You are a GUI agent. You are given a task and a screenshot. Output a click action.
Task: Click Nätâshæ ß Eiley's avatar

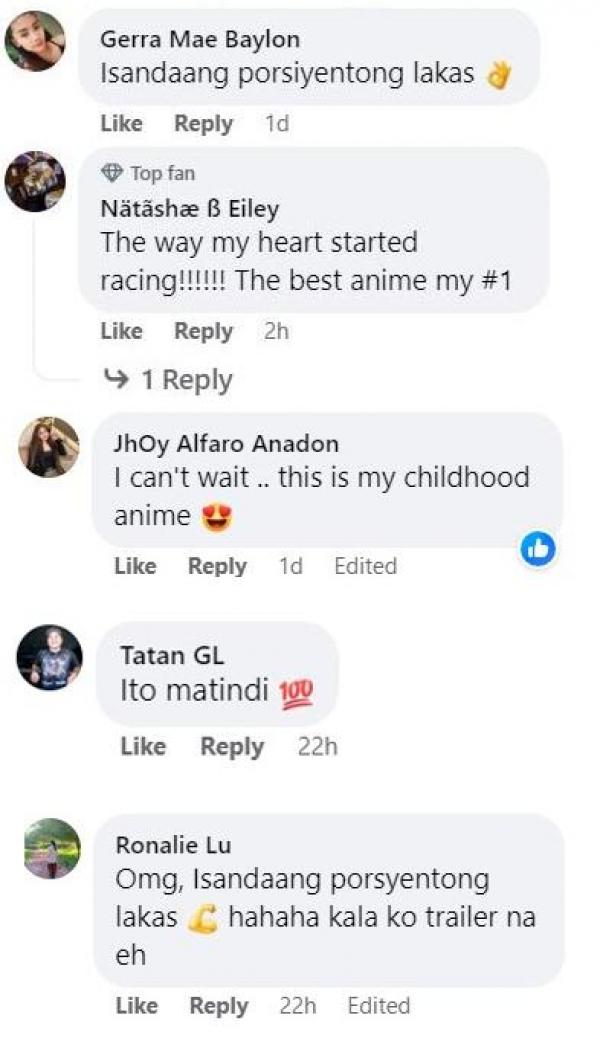click(x=35, y=182)
